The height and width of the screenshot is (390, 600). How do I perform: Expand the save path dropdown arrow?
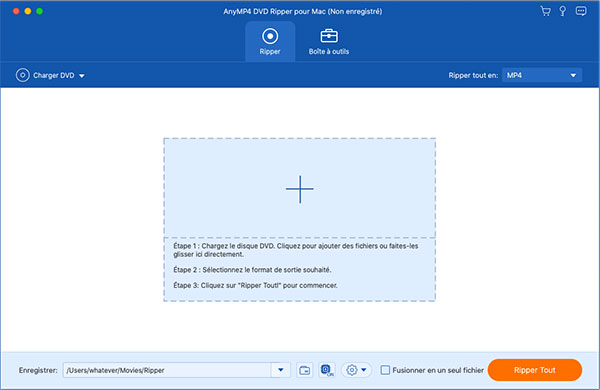[x=281, y=370]
